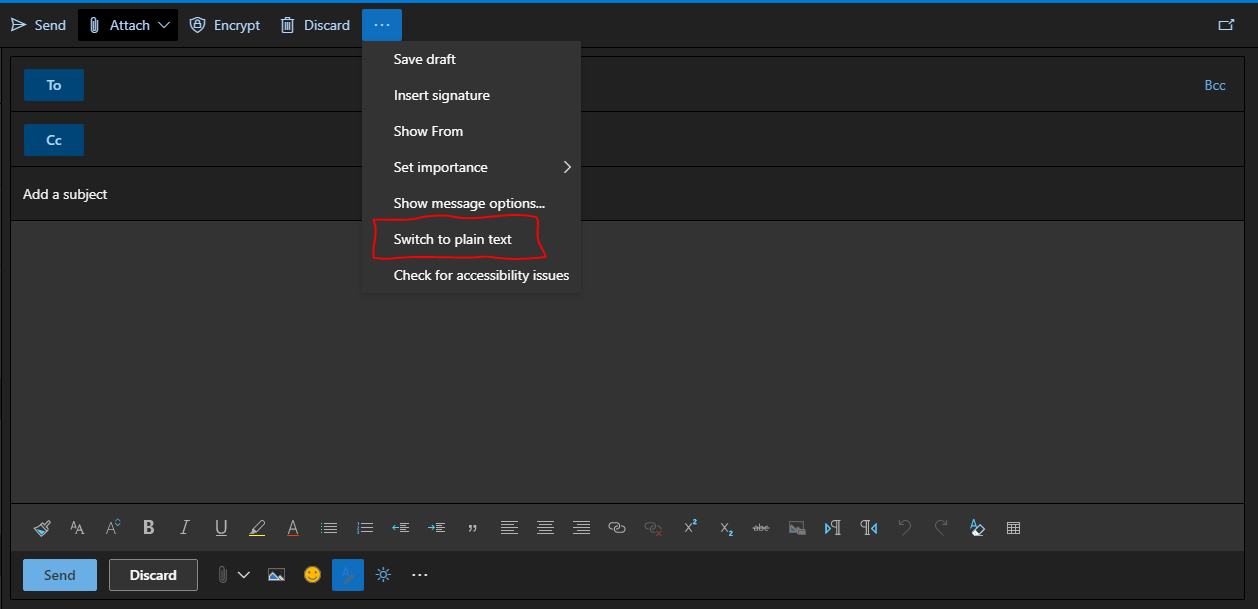The image size is (1258, 609).
Task: Toggle strikethrough formatting
Action: click(x=761, y=528)
